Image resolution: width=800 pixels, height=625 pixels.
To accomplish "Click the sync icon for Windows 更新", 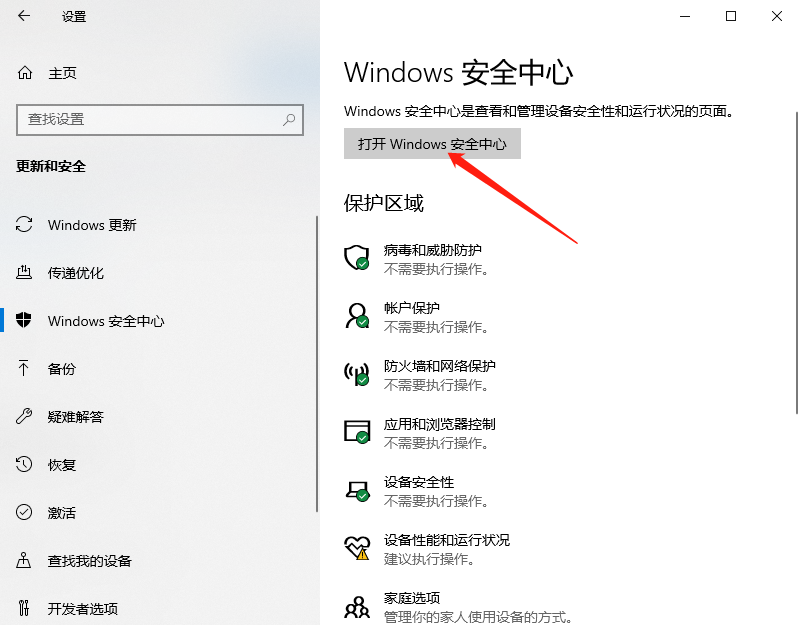I will [x=24, y=224].
